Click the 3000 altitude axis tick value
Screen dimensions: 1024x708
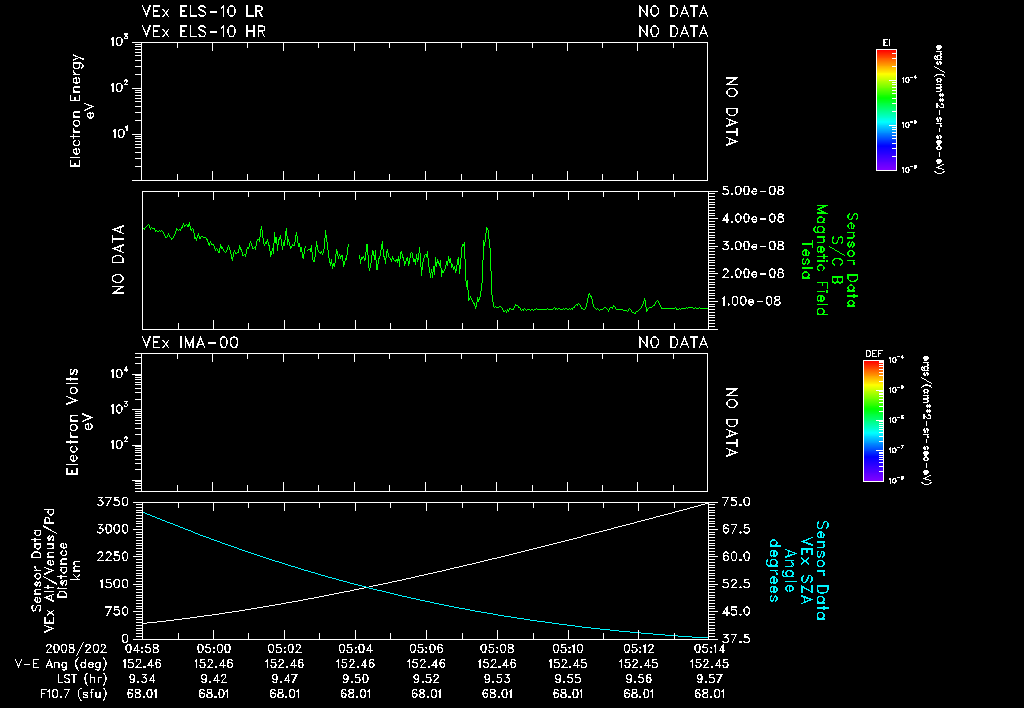point(112,529)
